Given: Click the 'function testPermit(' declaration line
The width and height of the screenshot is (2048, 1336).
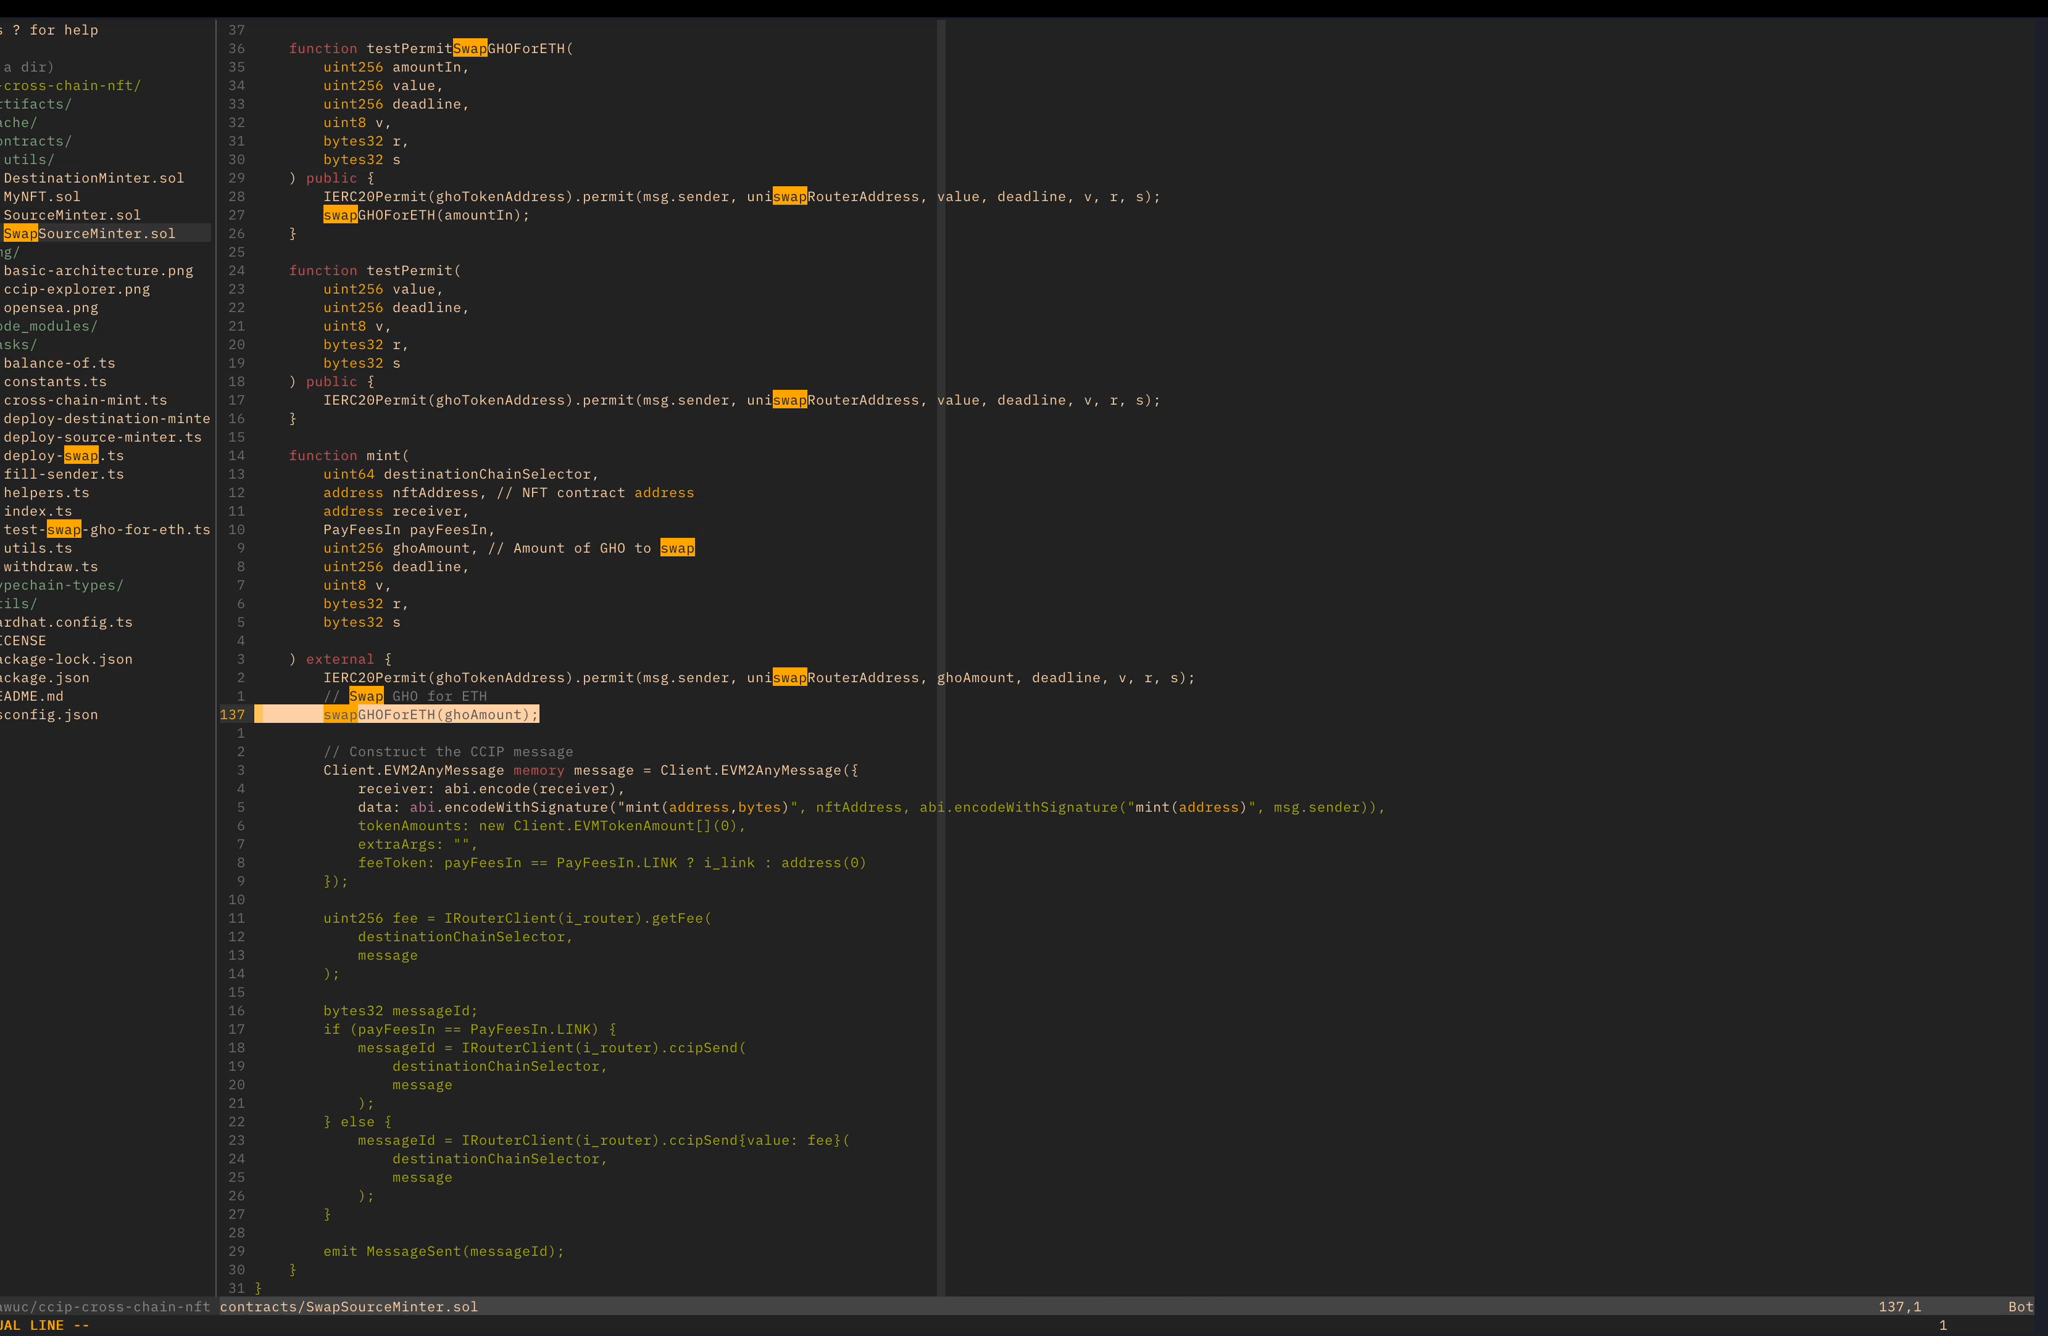Looking at the screenshot, I should [375, 271].
